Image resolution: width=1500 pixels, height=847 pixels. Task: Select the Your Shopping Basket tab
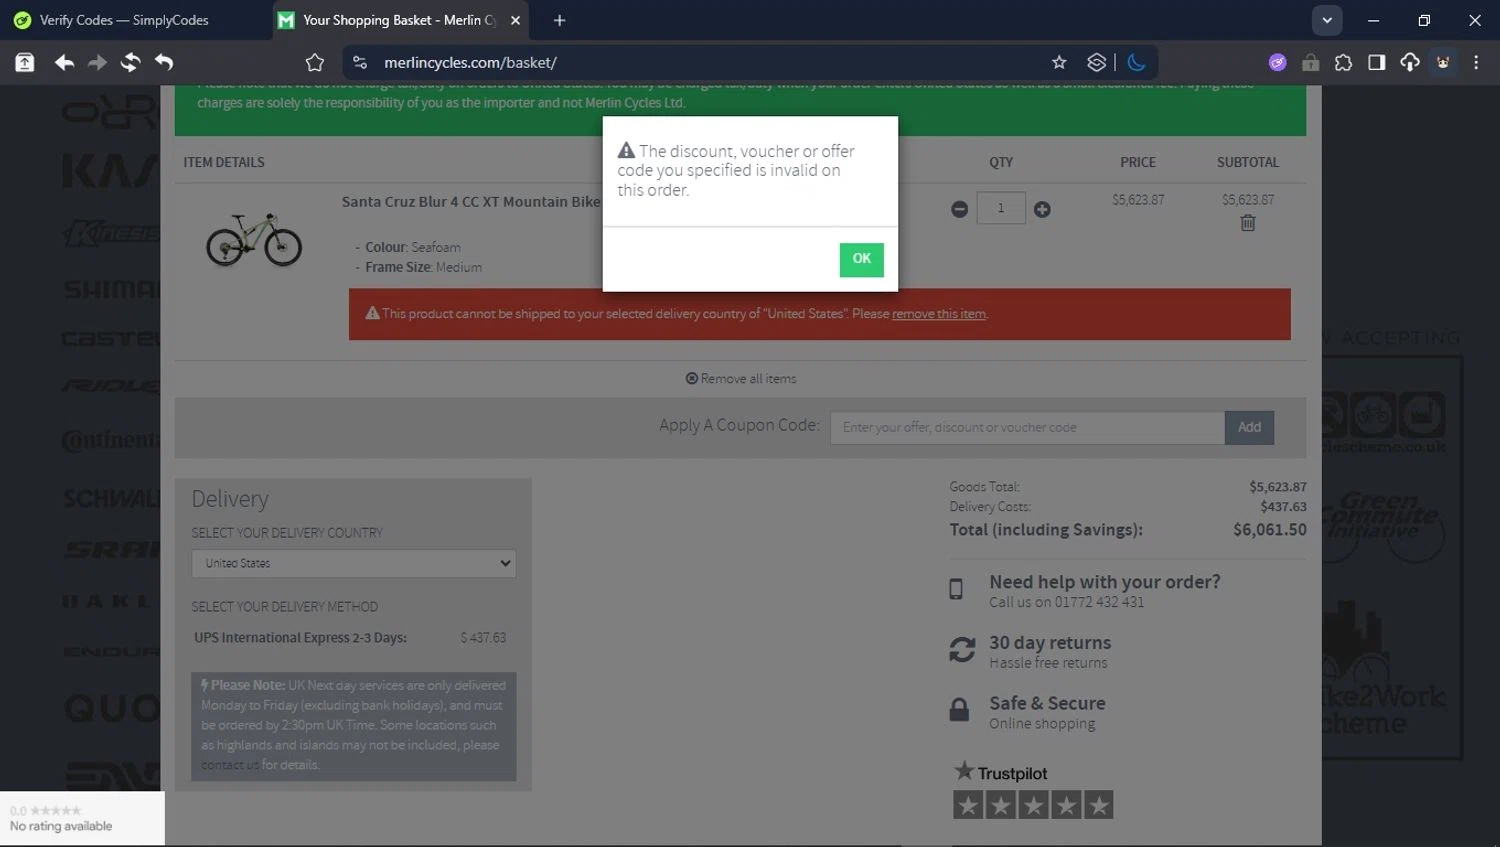click(x=399, y=20)
